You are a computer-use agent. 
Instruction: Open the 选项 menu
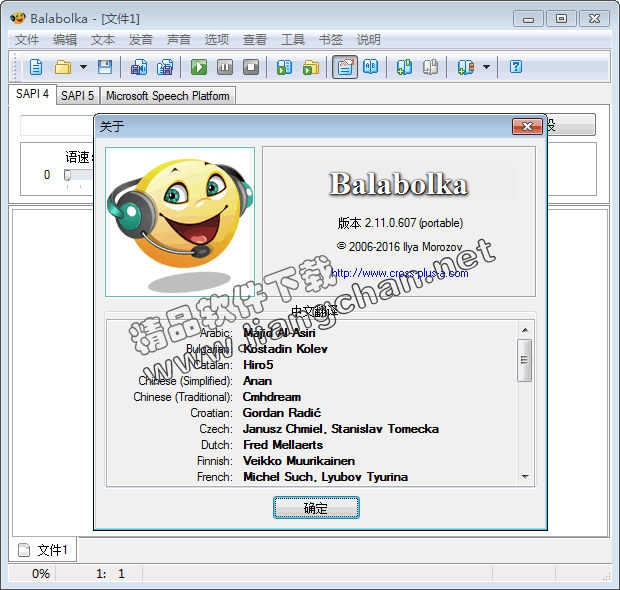click(x=217, y=40)
